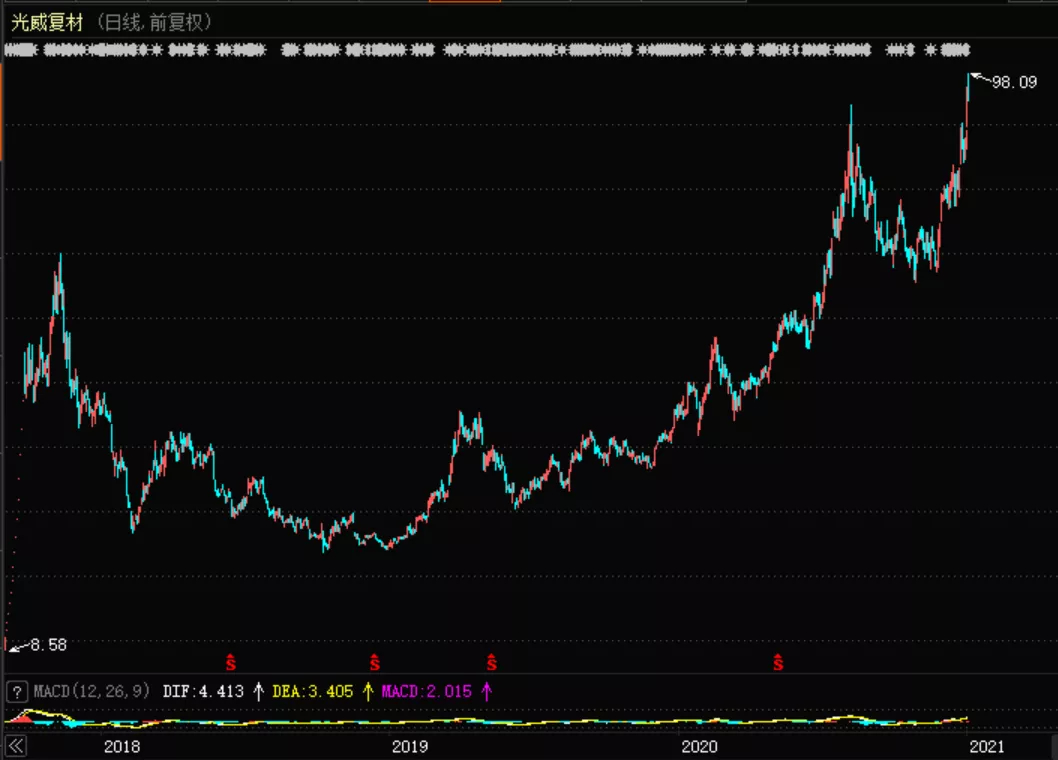Click the yellow up arrow after DEA value

tap(367, 691)
